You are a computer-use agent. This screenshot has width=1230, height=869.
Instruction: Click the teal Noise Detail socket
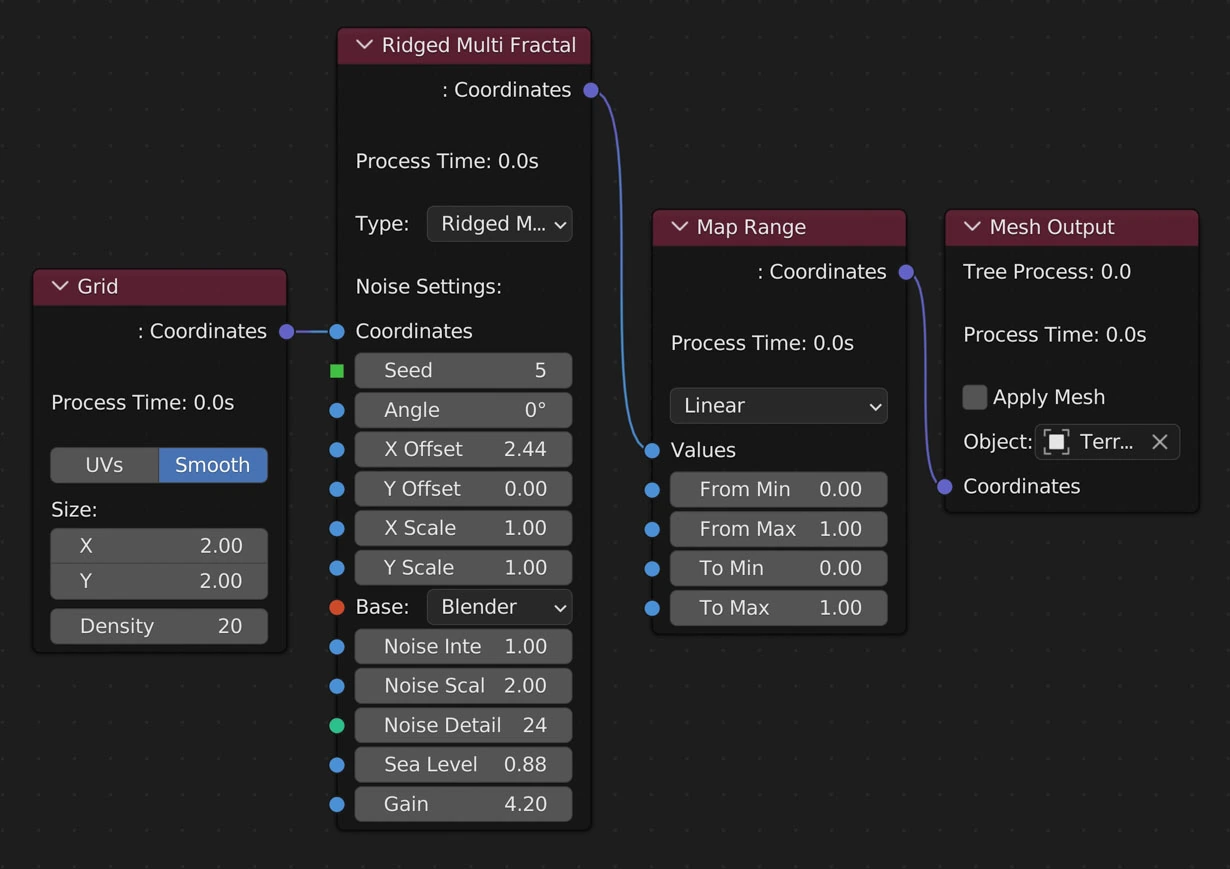pos(337,725)
